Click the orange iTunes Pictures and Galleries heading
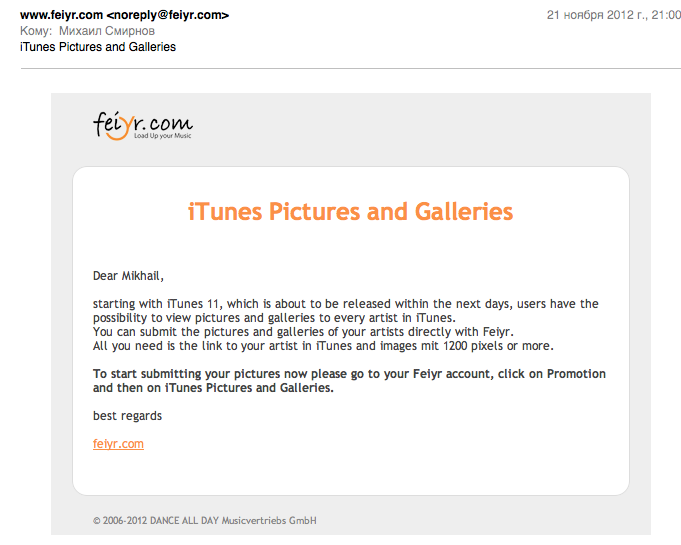Image resolution: width=681 pixels, height=545 pixels. click(x=350, y=211)
